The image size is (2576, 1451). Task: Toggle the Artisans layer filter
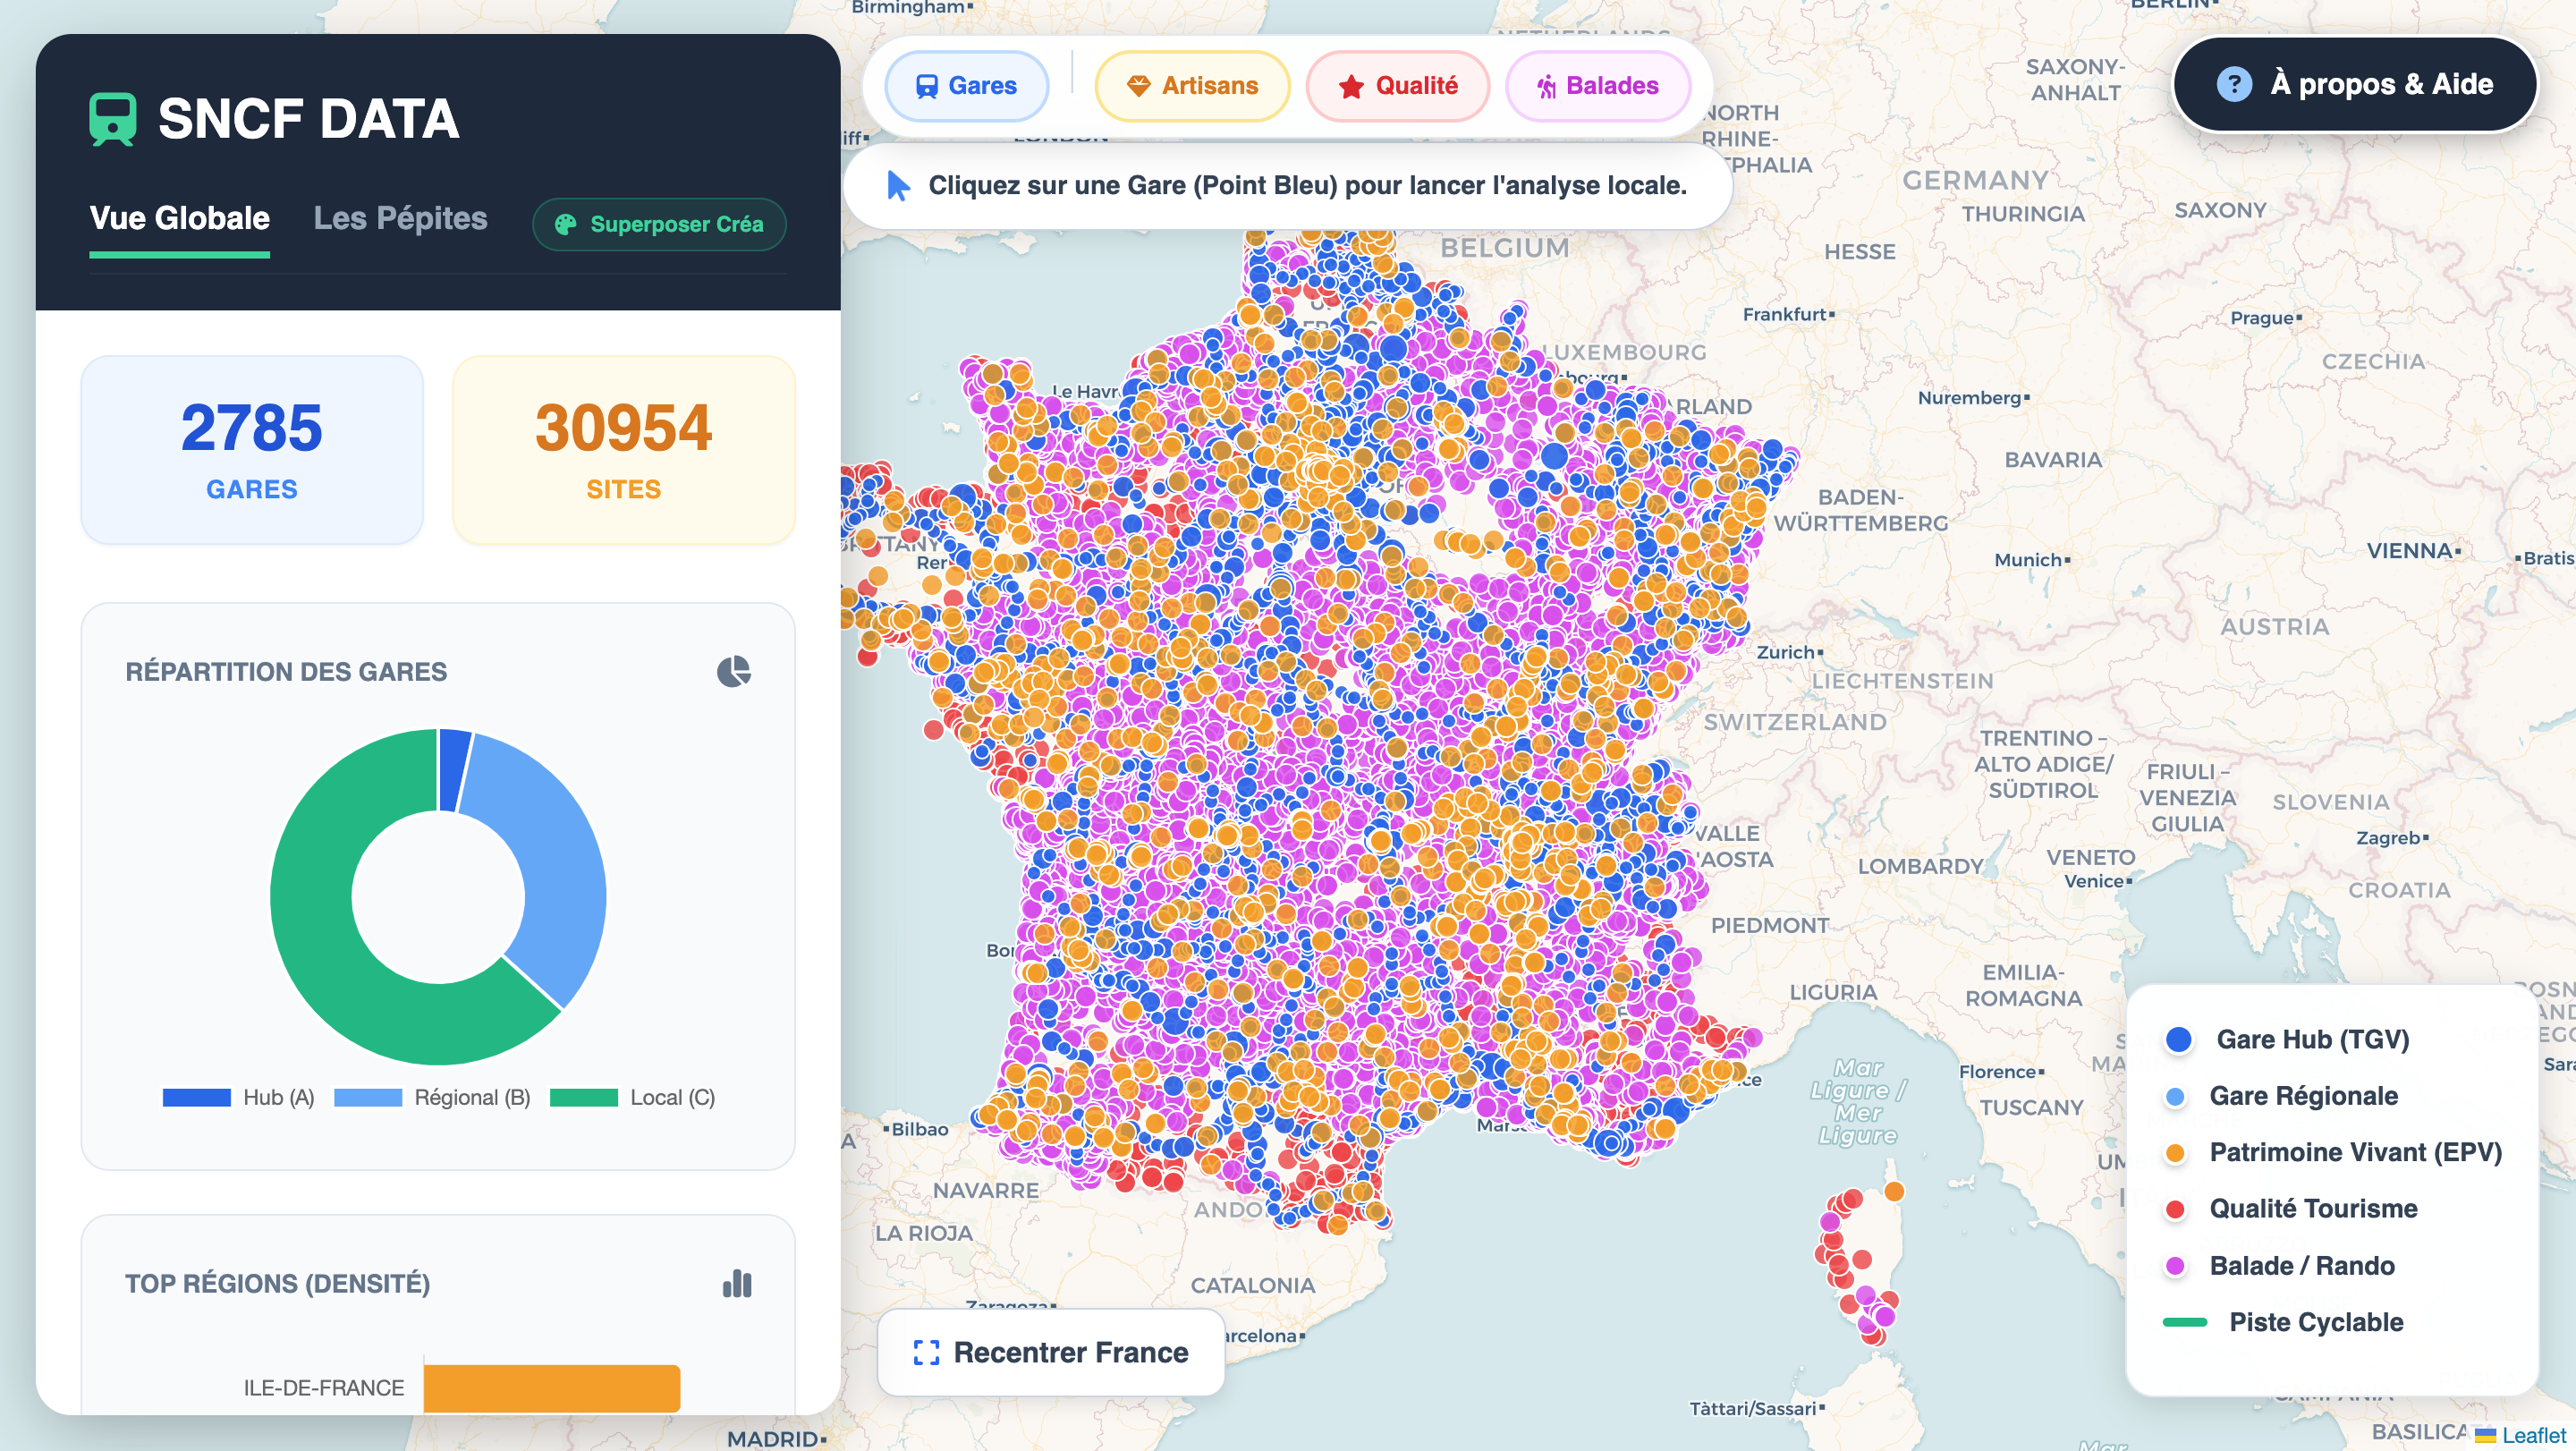tap(1192, 86)
